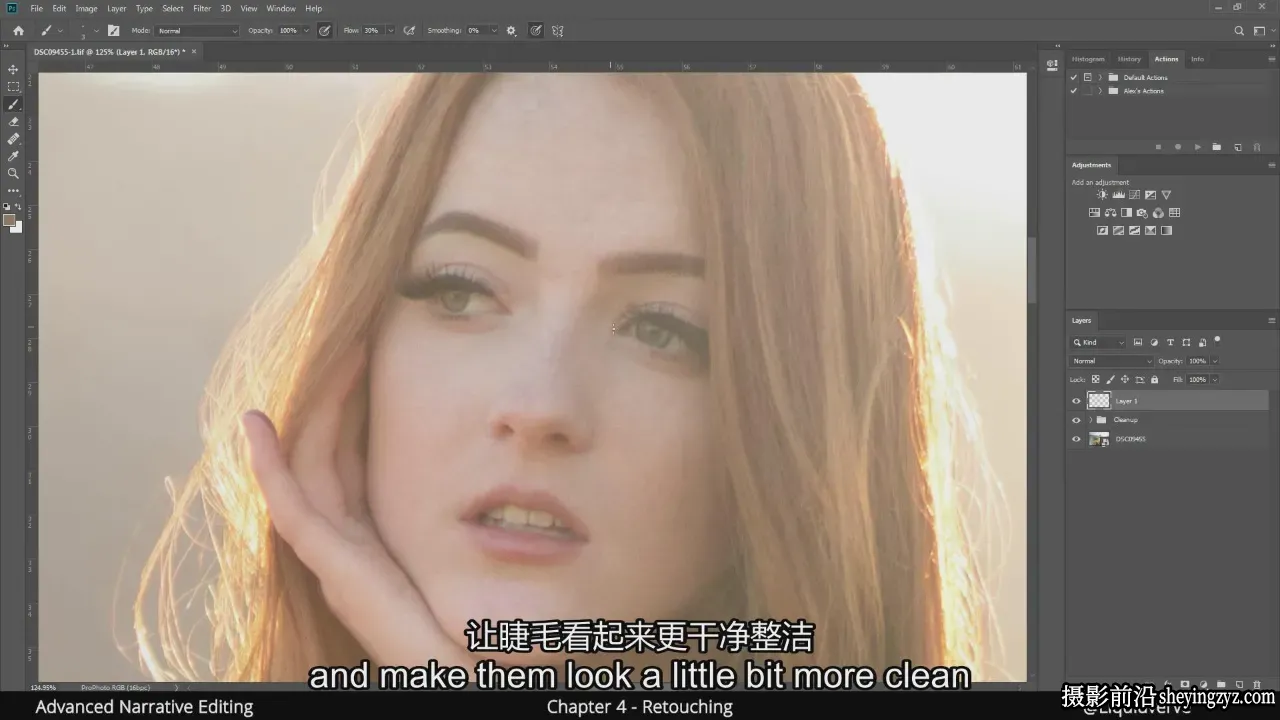Image resolution: width=1280 pixels, height=720 pixels.
Task: Uncheck Default Actions set checkmark
Action: (1074, 77)
